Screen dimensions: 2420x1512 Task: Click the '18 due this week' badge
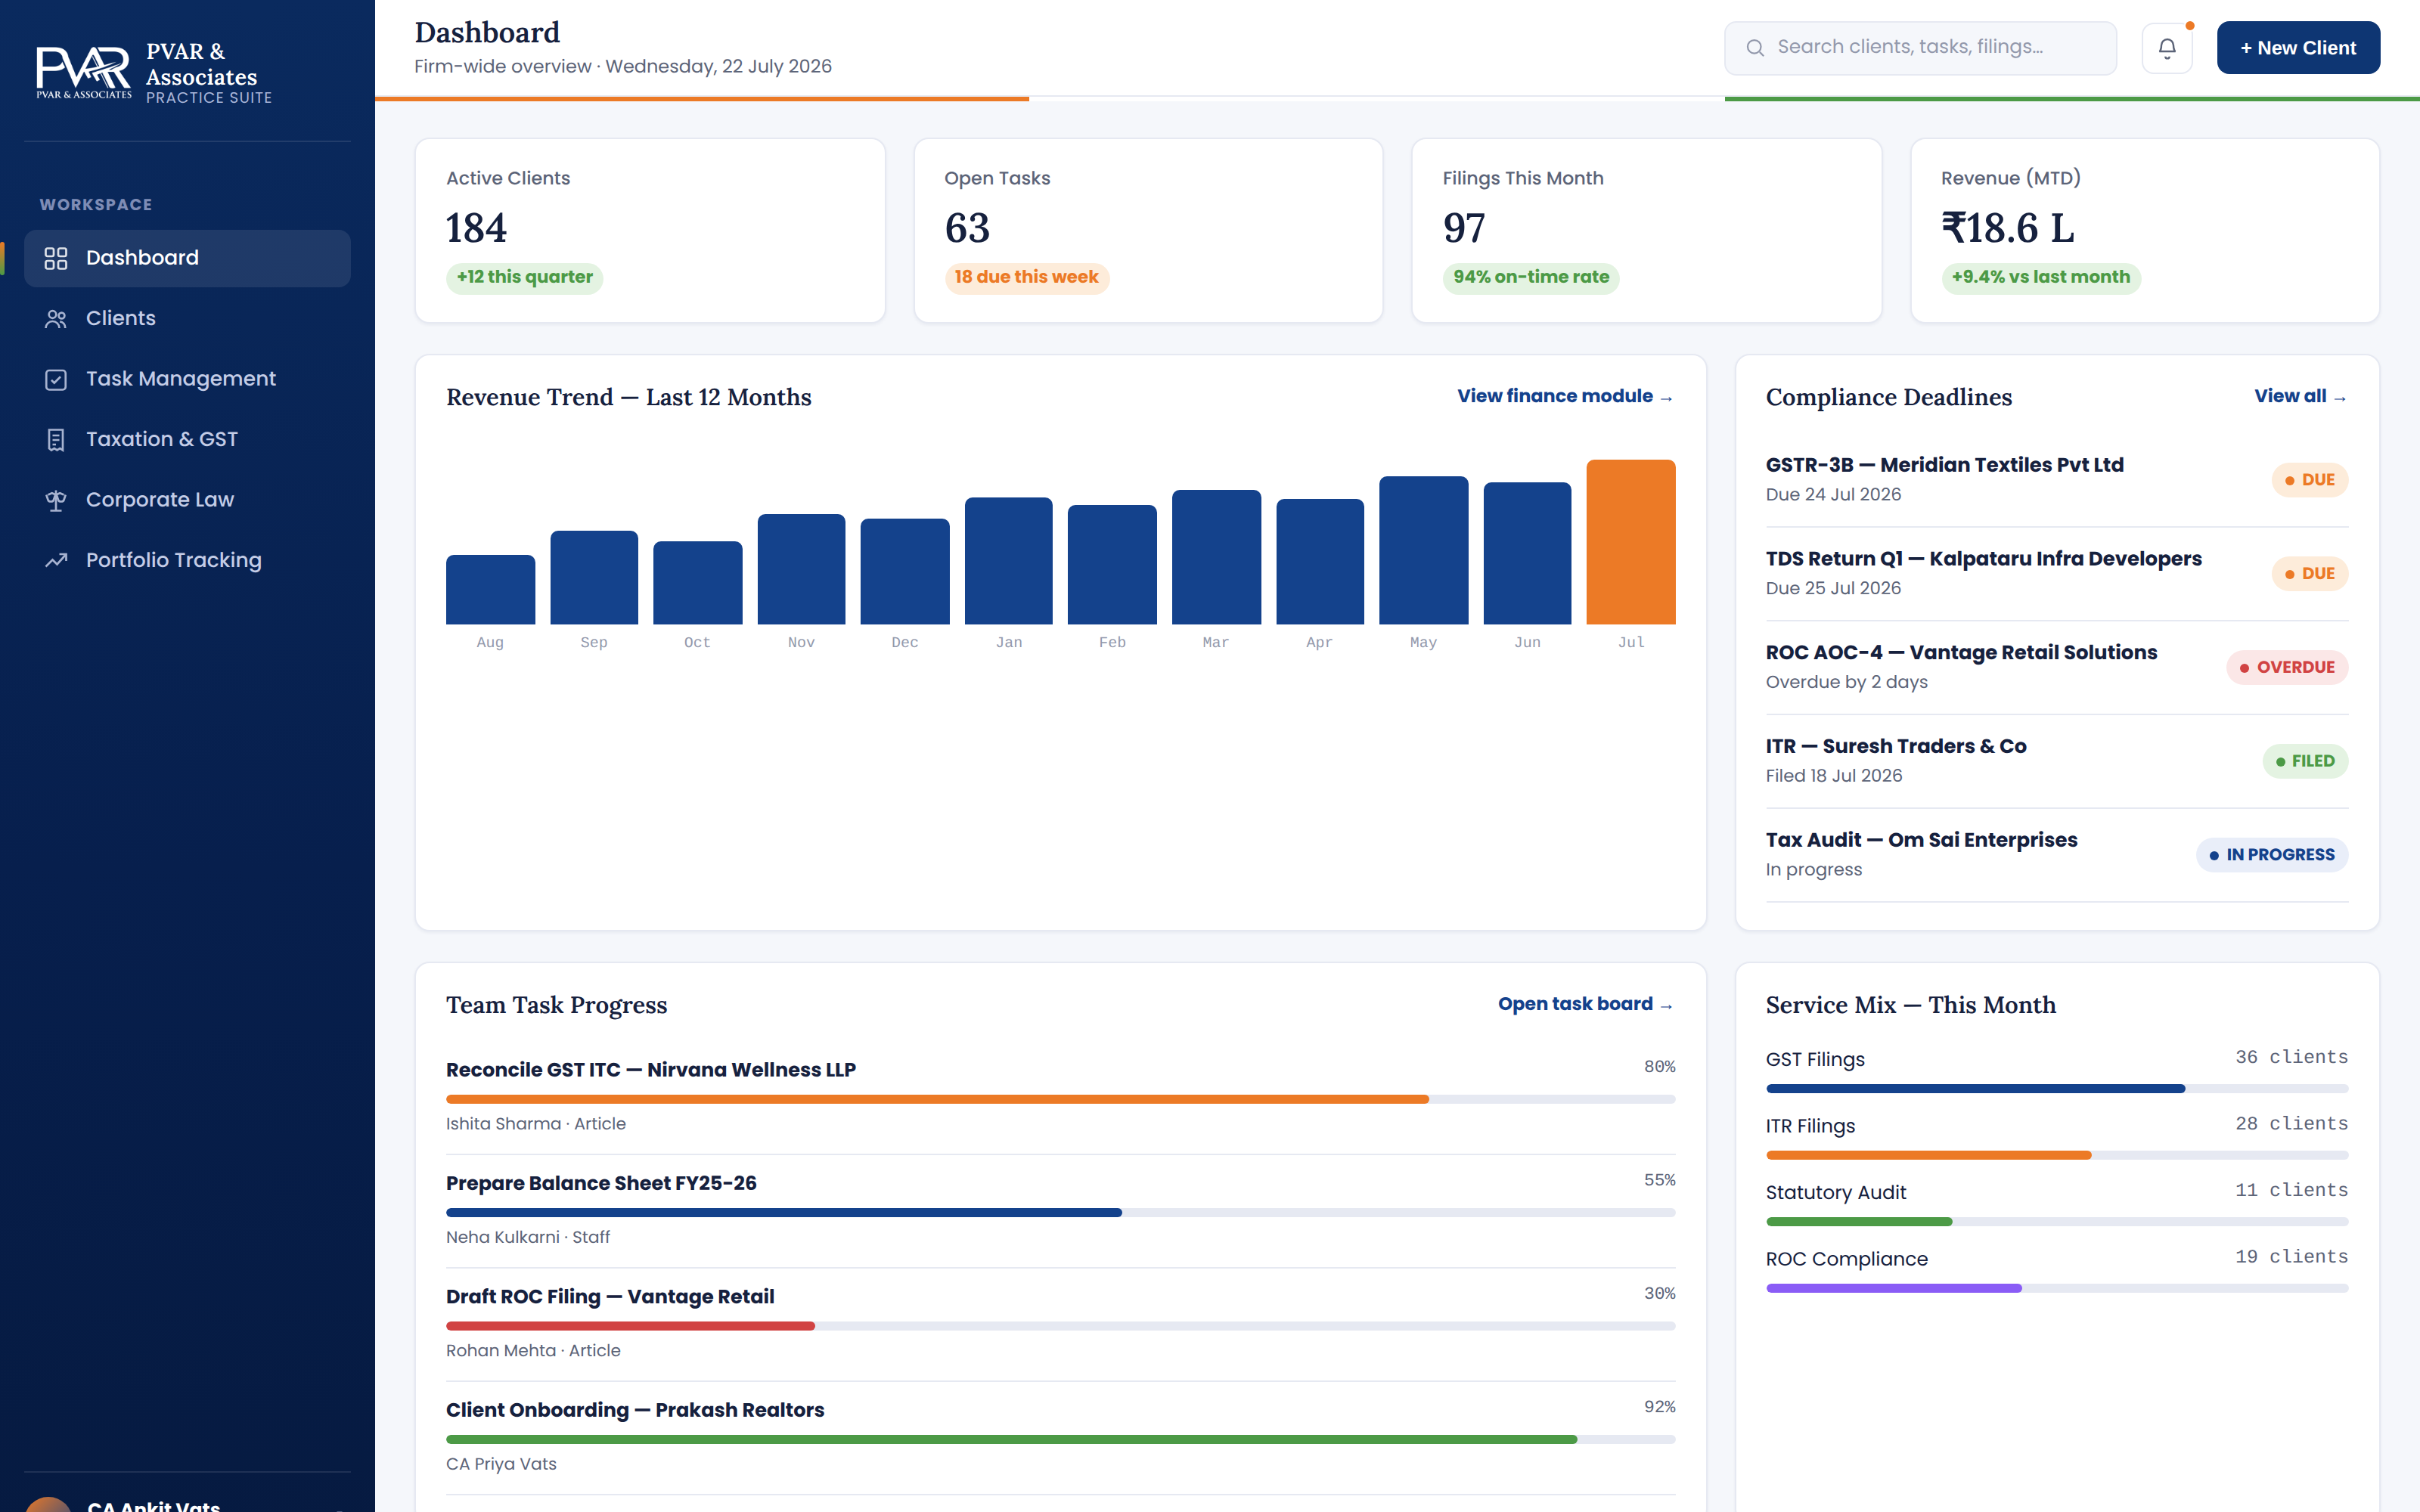pyautogui.click(x=1026, y=278)
